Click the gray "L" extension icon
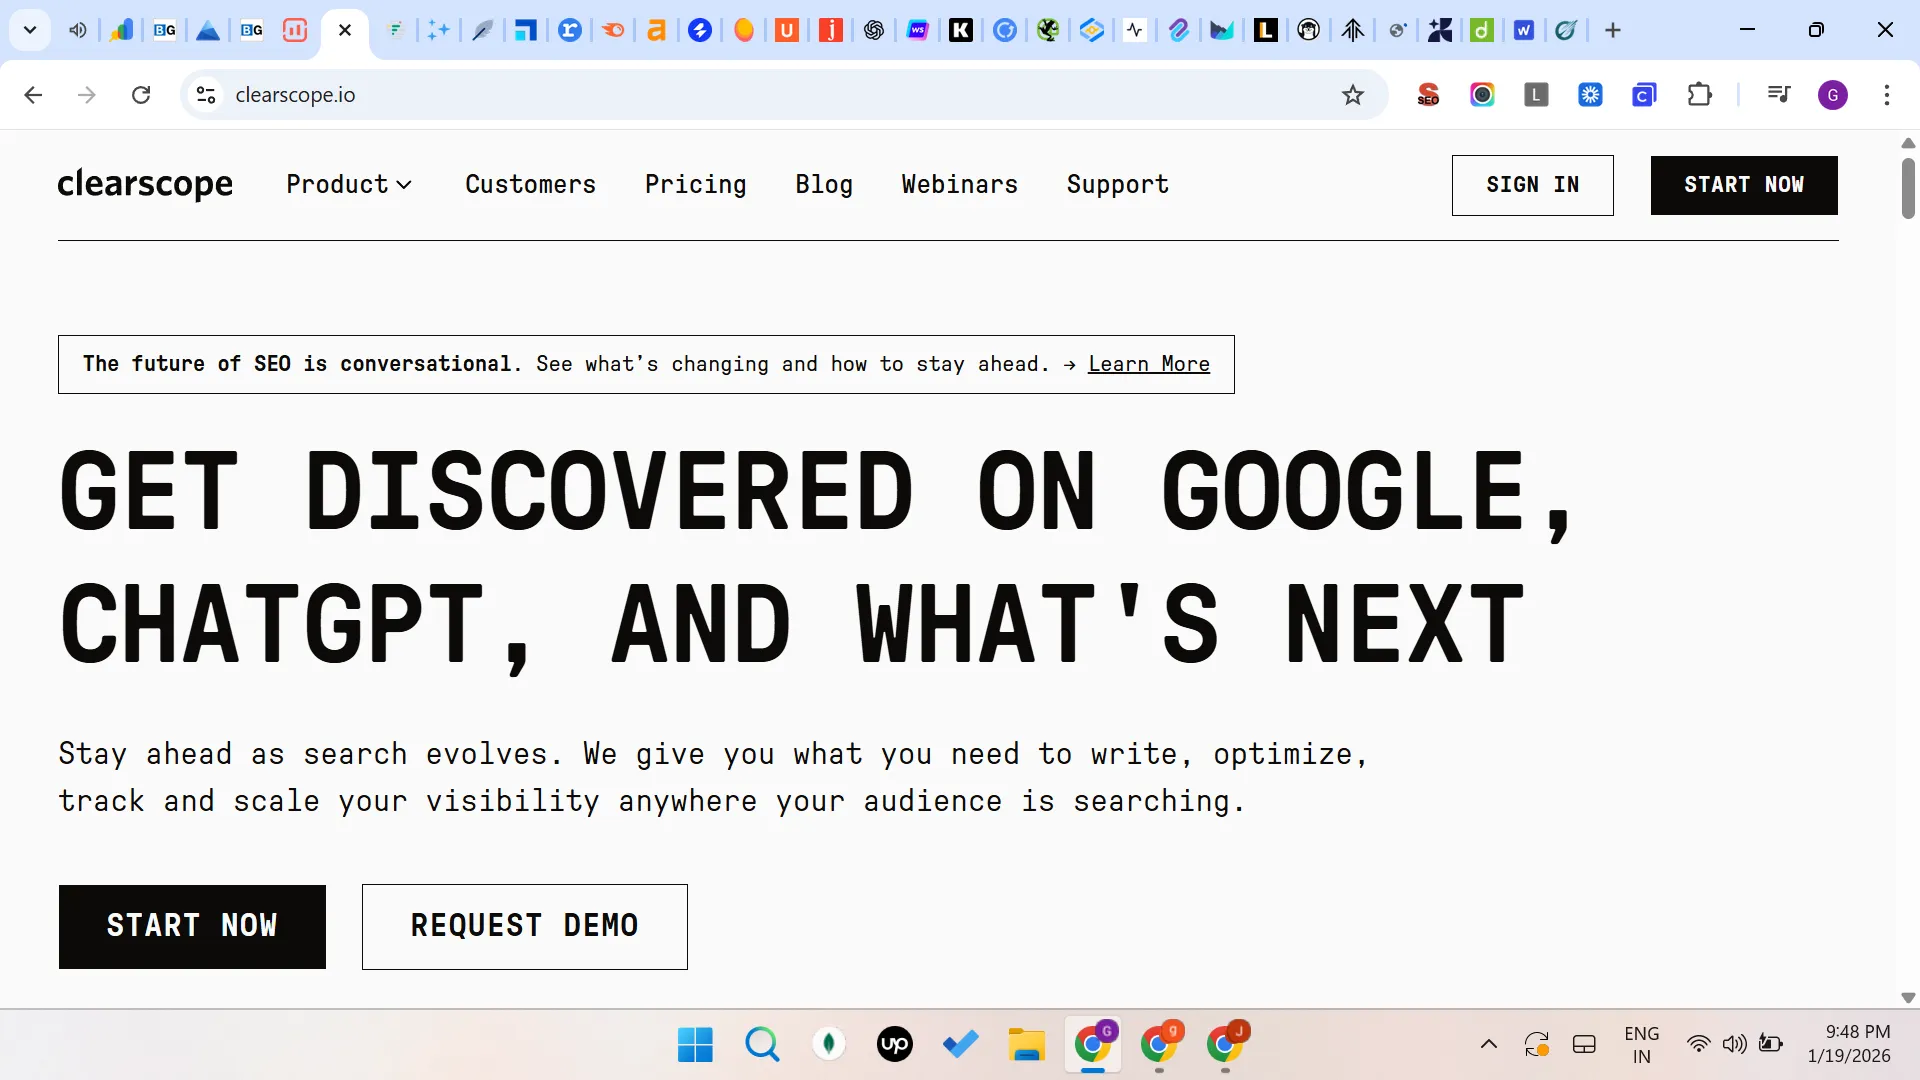Viewport: 1920px width, 1080px height. pyautogui.click(x=1537, y=94)
